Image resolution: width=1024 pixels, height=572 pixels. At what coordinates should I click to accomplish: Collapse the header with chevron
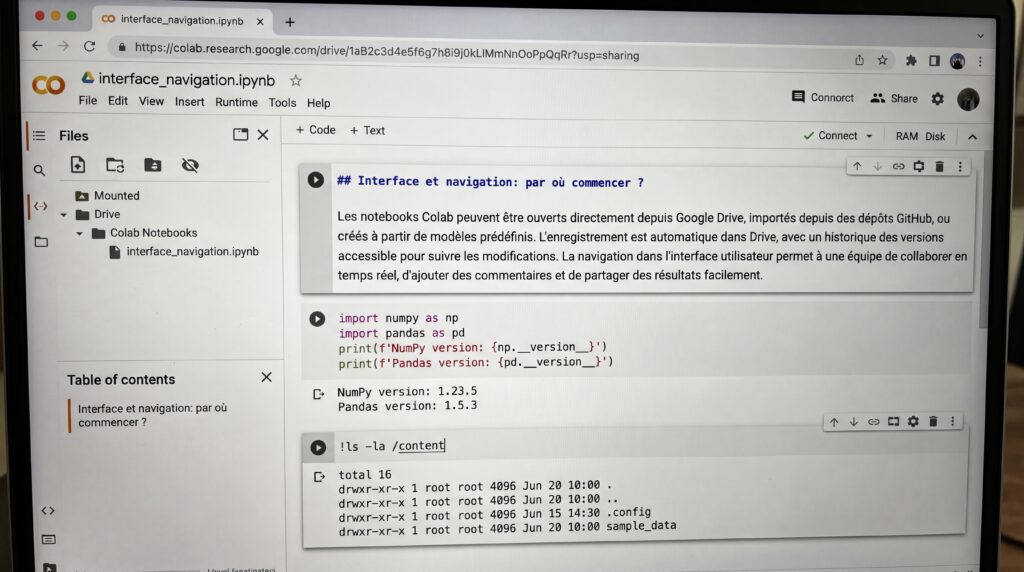click(x=972, y=137)
